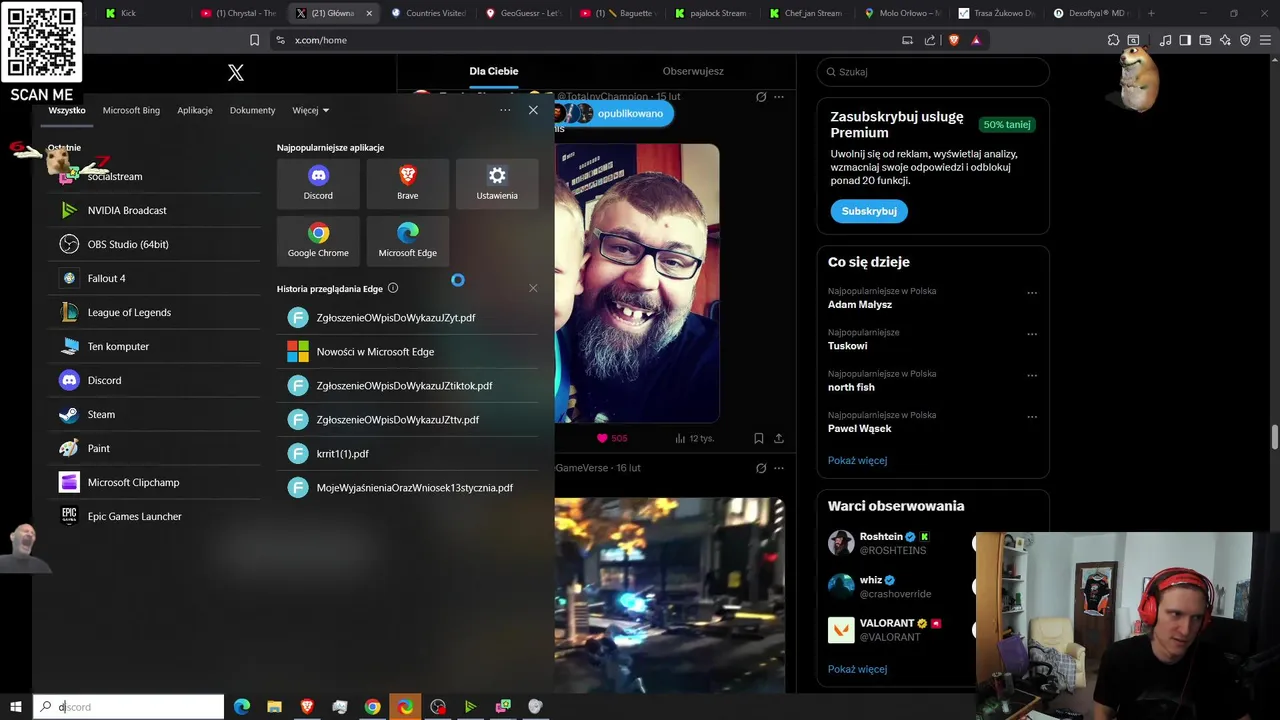Launch the Google Chrome tile
This screenshot has height=720, width=1280.
point(318,240)
